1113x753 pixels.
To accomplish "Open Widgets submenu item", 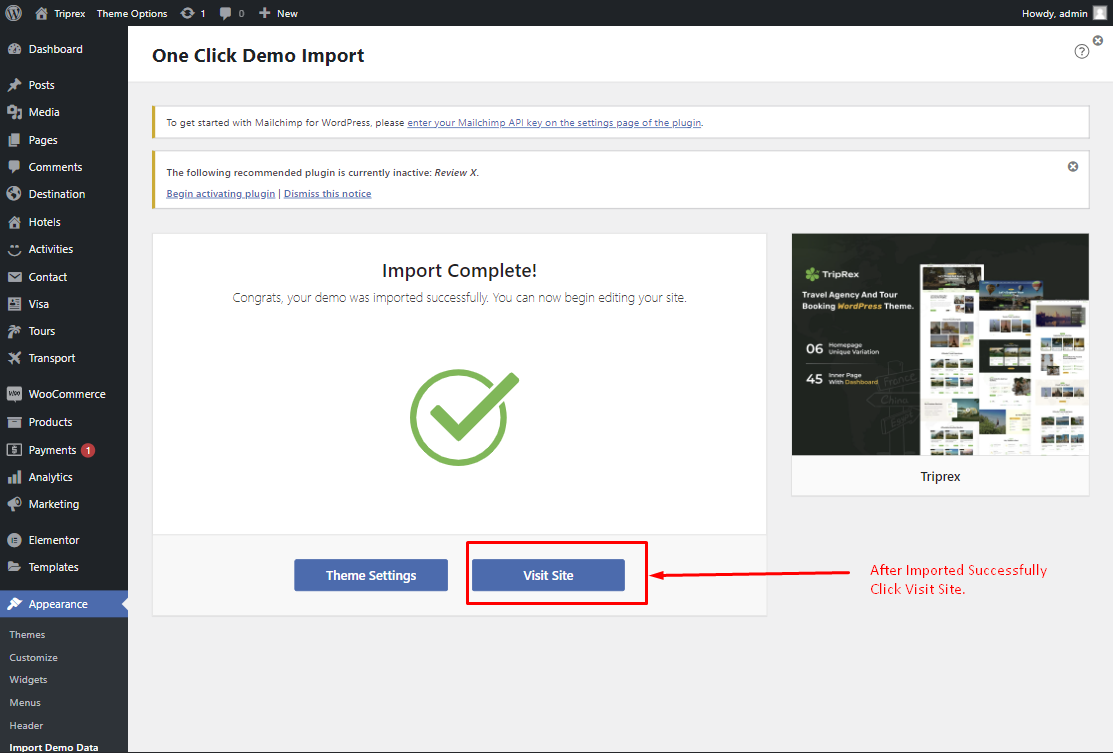I will coord(28,680).
